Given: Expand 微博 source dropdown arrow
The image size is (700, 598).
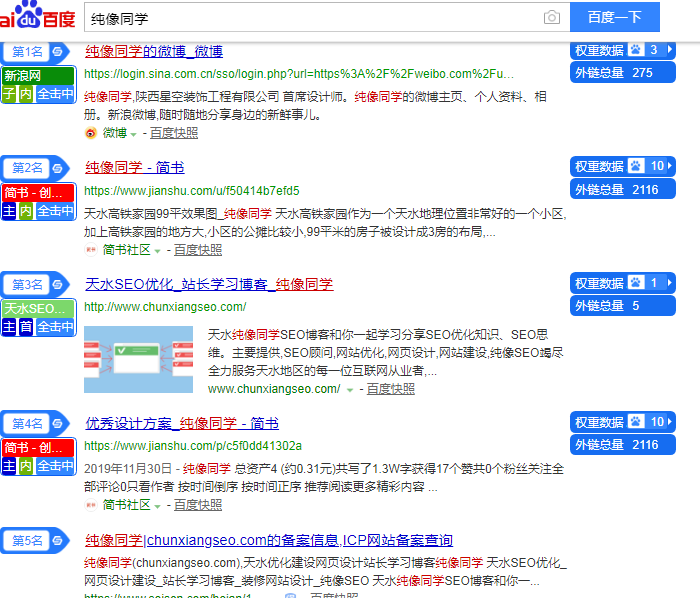Looking at the screenshot, I should click(133, 134).
